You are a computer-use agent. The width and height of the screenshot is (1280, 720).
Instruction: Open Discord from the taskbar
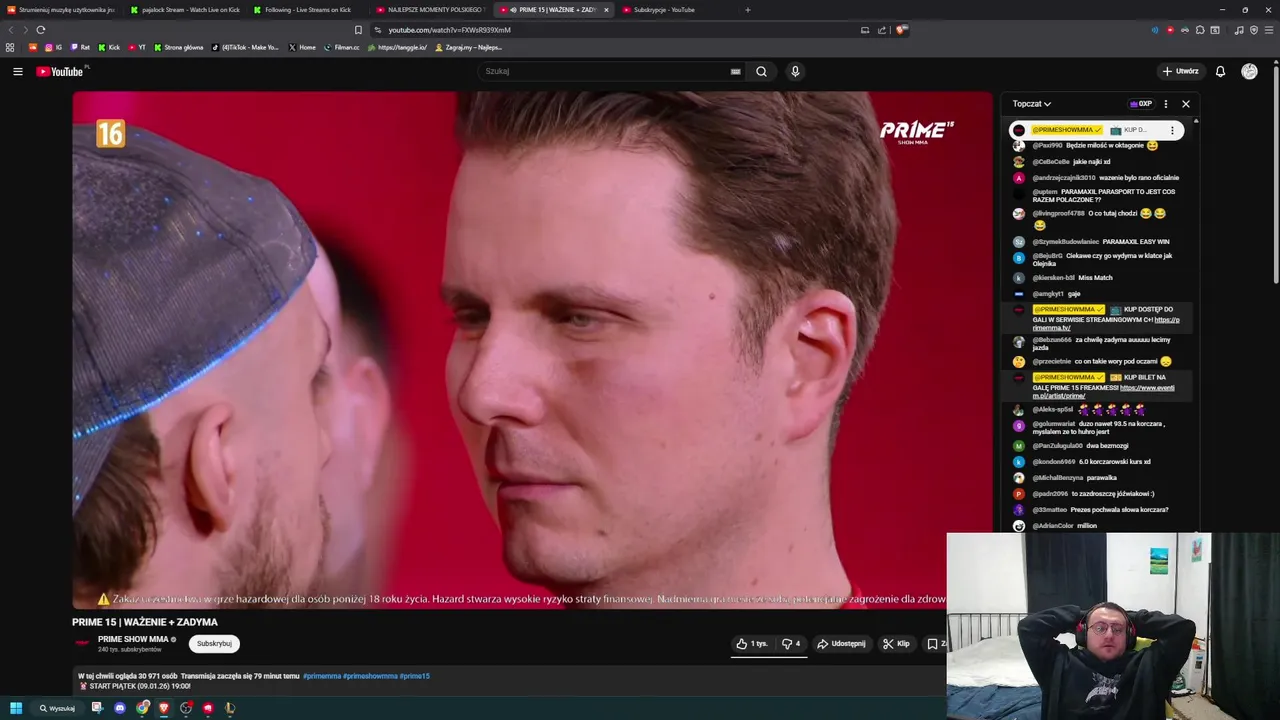[120, 708]
